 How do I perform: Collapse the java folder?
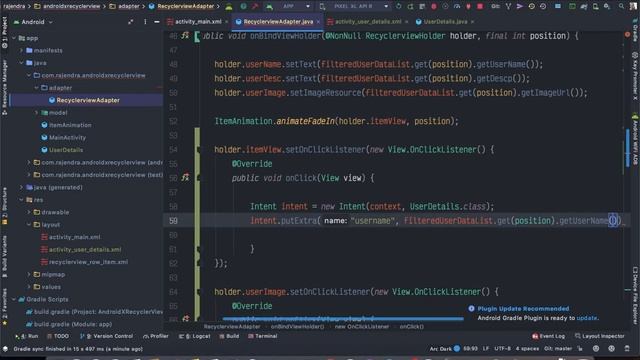(x=21, y=63)
